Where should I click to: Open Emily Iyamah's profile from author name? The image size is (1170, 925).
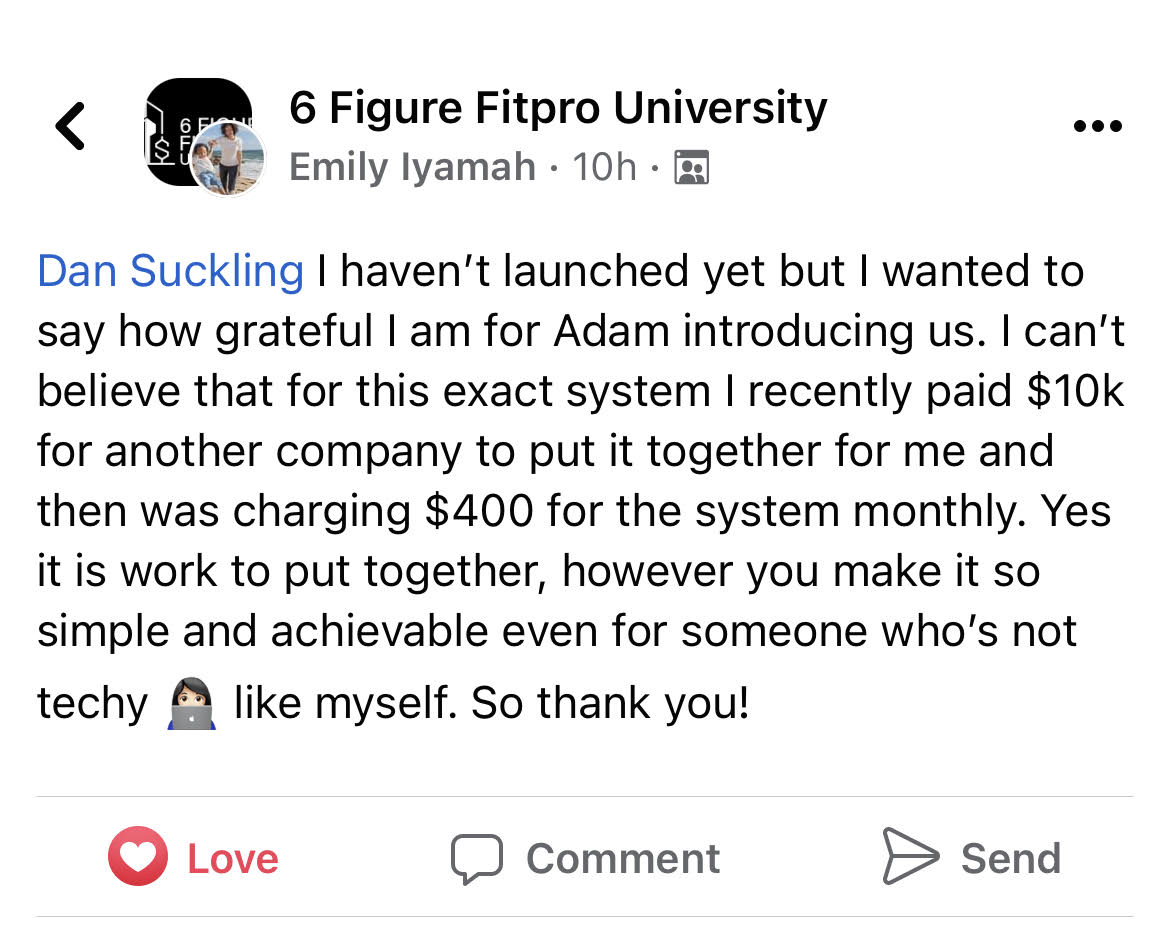(413, 166)
